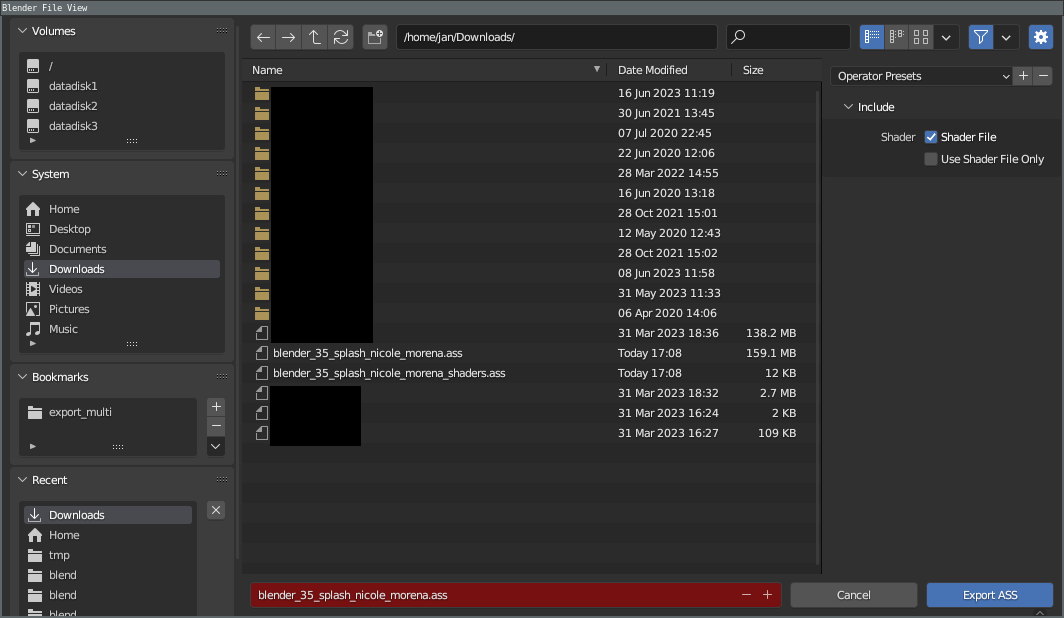Image resolution: width=1064 pixels, height=618 pixels.
Task: Increment the file name number
Action: click(x=767, y=595)
